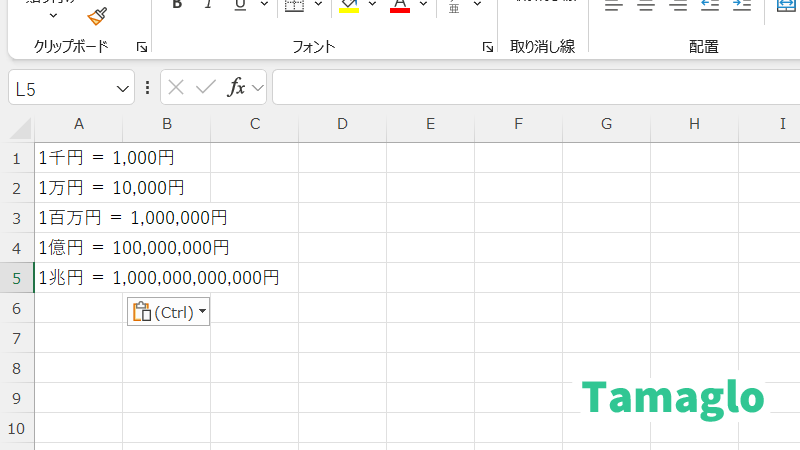The width and height of the screenshot is (800, 450).
Task: Open the font color dropdown arrow
Action: pyautogui.click(x=424, y=5)
